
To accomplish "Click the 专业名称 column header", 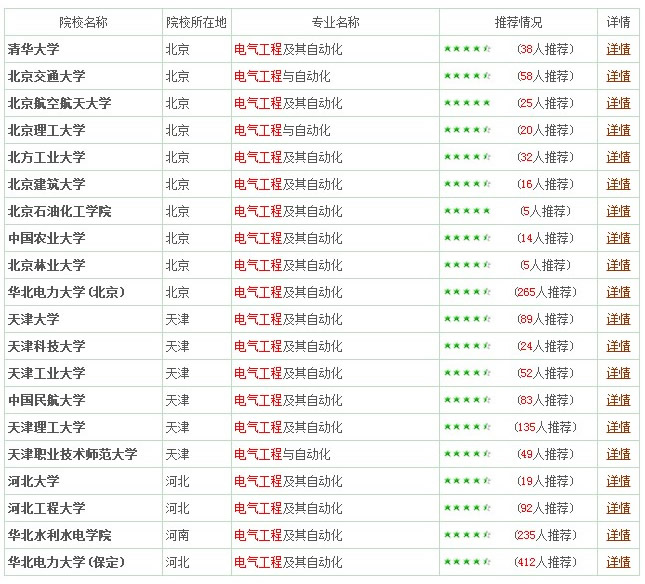I will click(335, 22).
